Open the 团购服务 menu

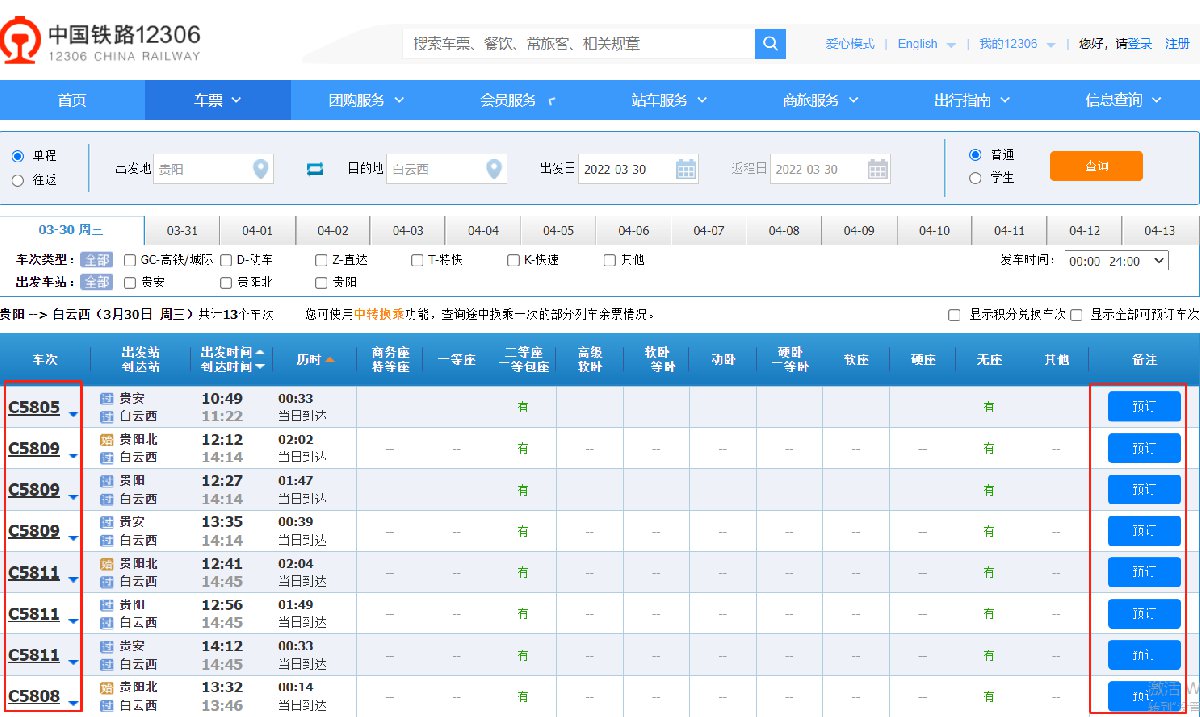click(366, 100)
